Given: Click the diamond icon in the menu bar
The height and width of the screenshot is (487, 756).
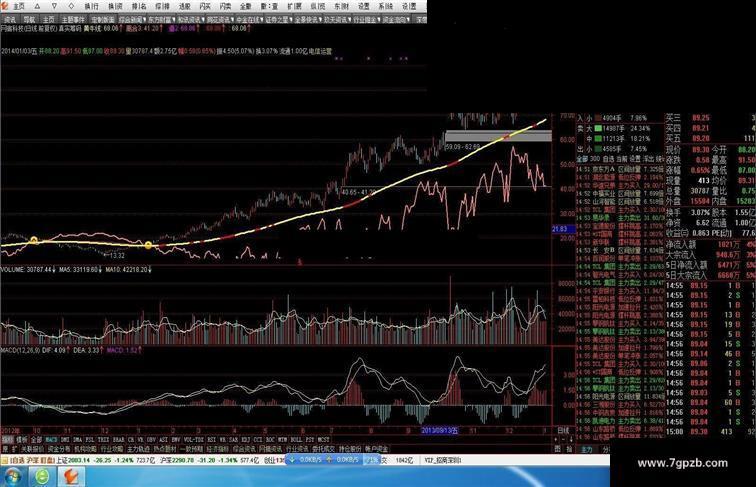Looking at the screenshot, I should tap(72, 6).
